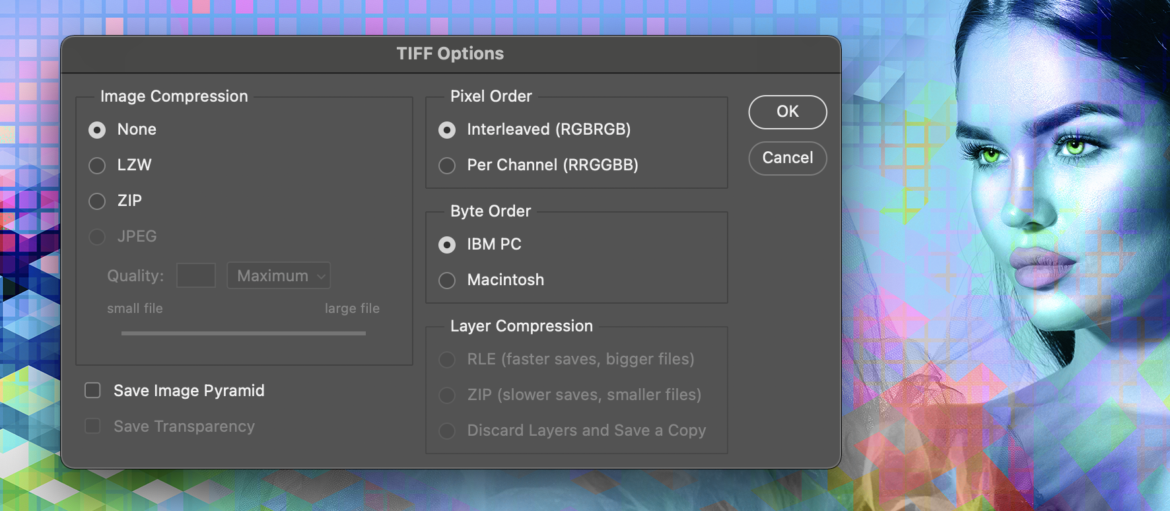Confirm TIFF settings with OK button
Screen dimensions: 1170x511
coord(787,112)
